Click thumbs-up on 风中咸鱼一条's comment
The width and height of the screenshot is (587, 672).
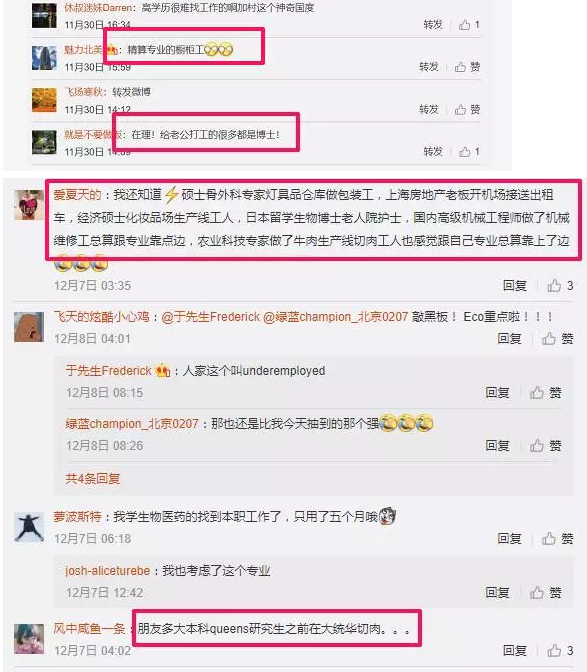coord(560,651)
